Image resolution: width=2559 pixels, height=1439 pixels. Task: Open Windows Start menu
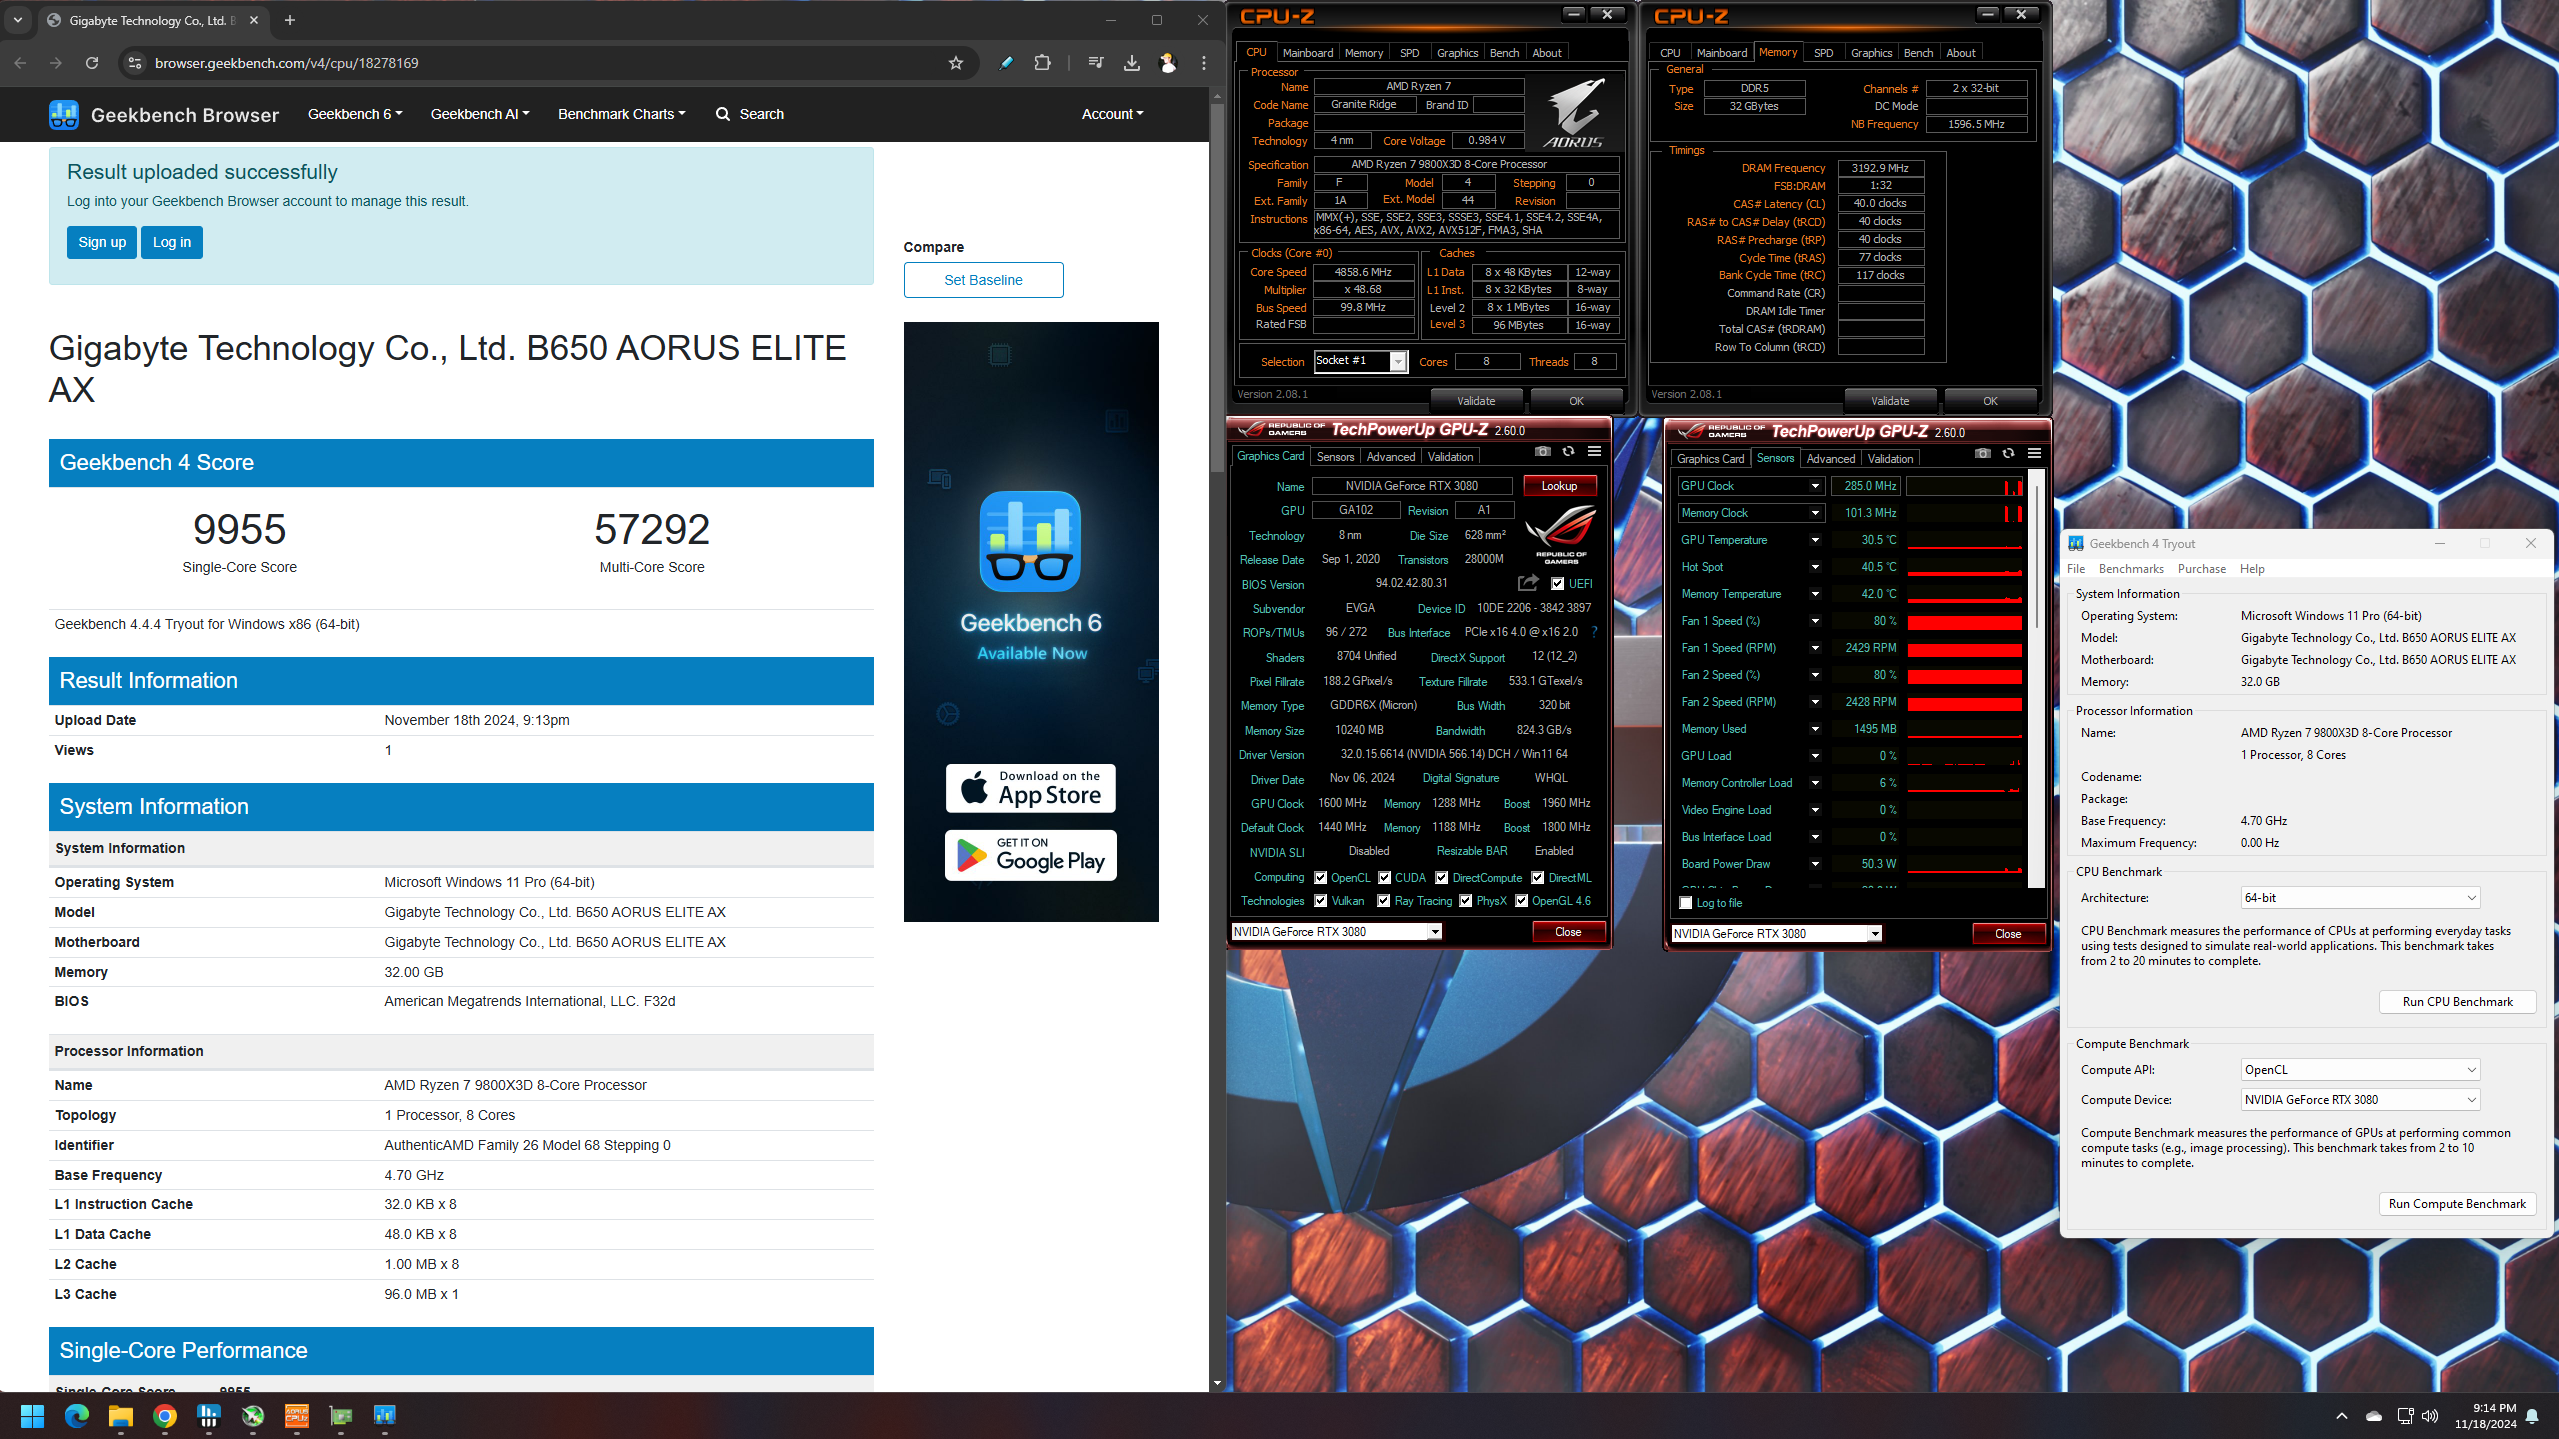[32, 1416]
